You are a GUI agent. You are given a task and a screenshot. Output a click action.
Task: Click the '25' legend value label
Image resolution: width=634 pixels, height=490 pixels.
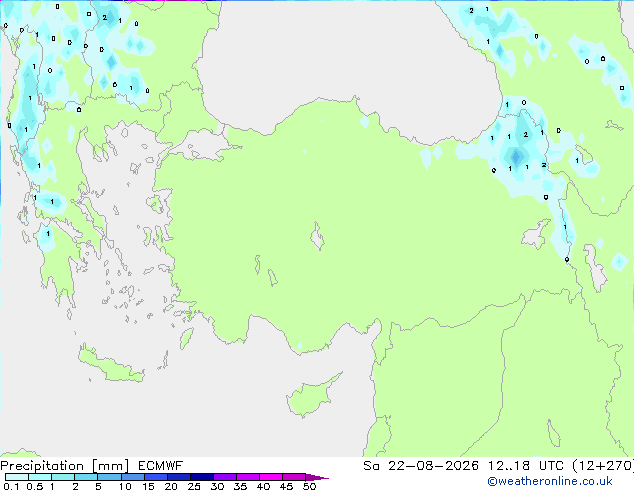(194, 486)
